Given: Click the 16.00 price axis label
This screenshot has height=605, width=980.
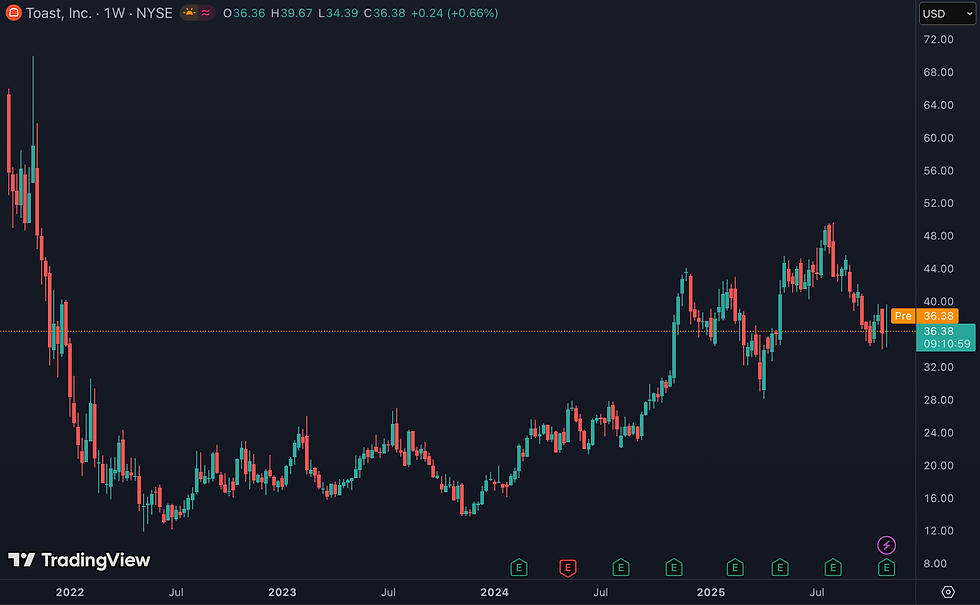Looking at the screenshot, I should pyautogui.click(x=939, y=498).
